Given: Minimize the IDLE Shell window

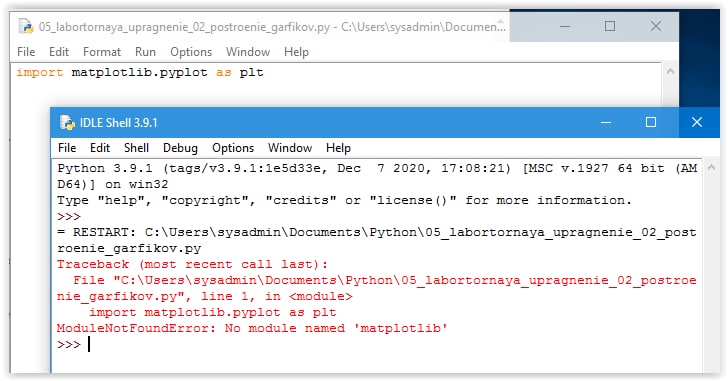Looking at the screenshot, I should tap(606, 123).
